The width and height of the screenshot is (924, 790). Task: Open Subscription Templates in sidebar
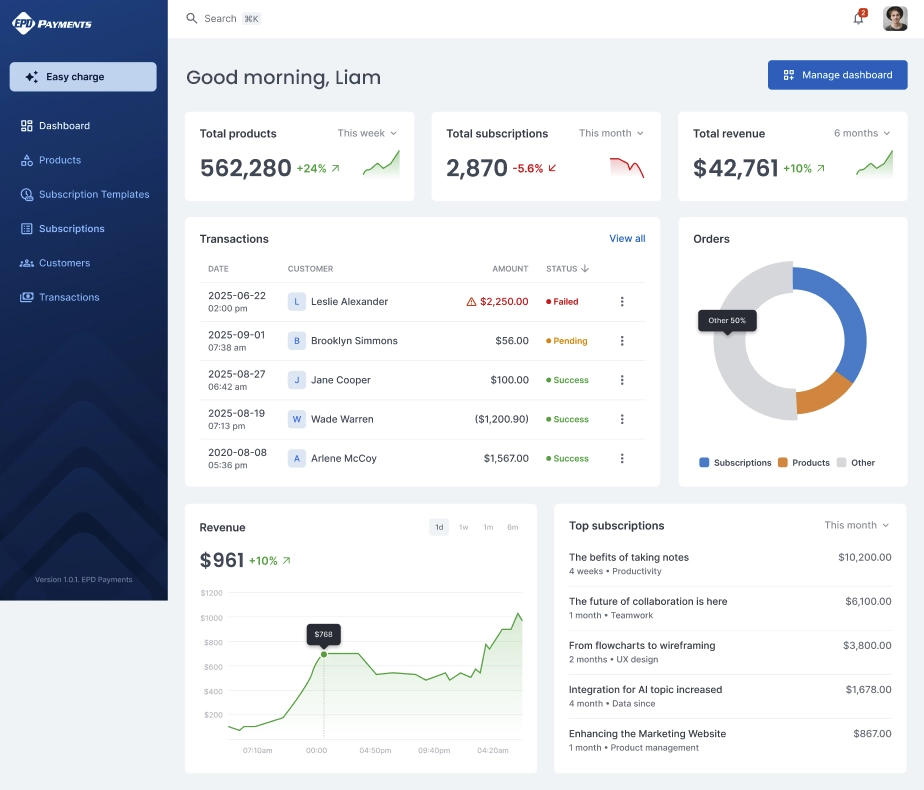83,194
